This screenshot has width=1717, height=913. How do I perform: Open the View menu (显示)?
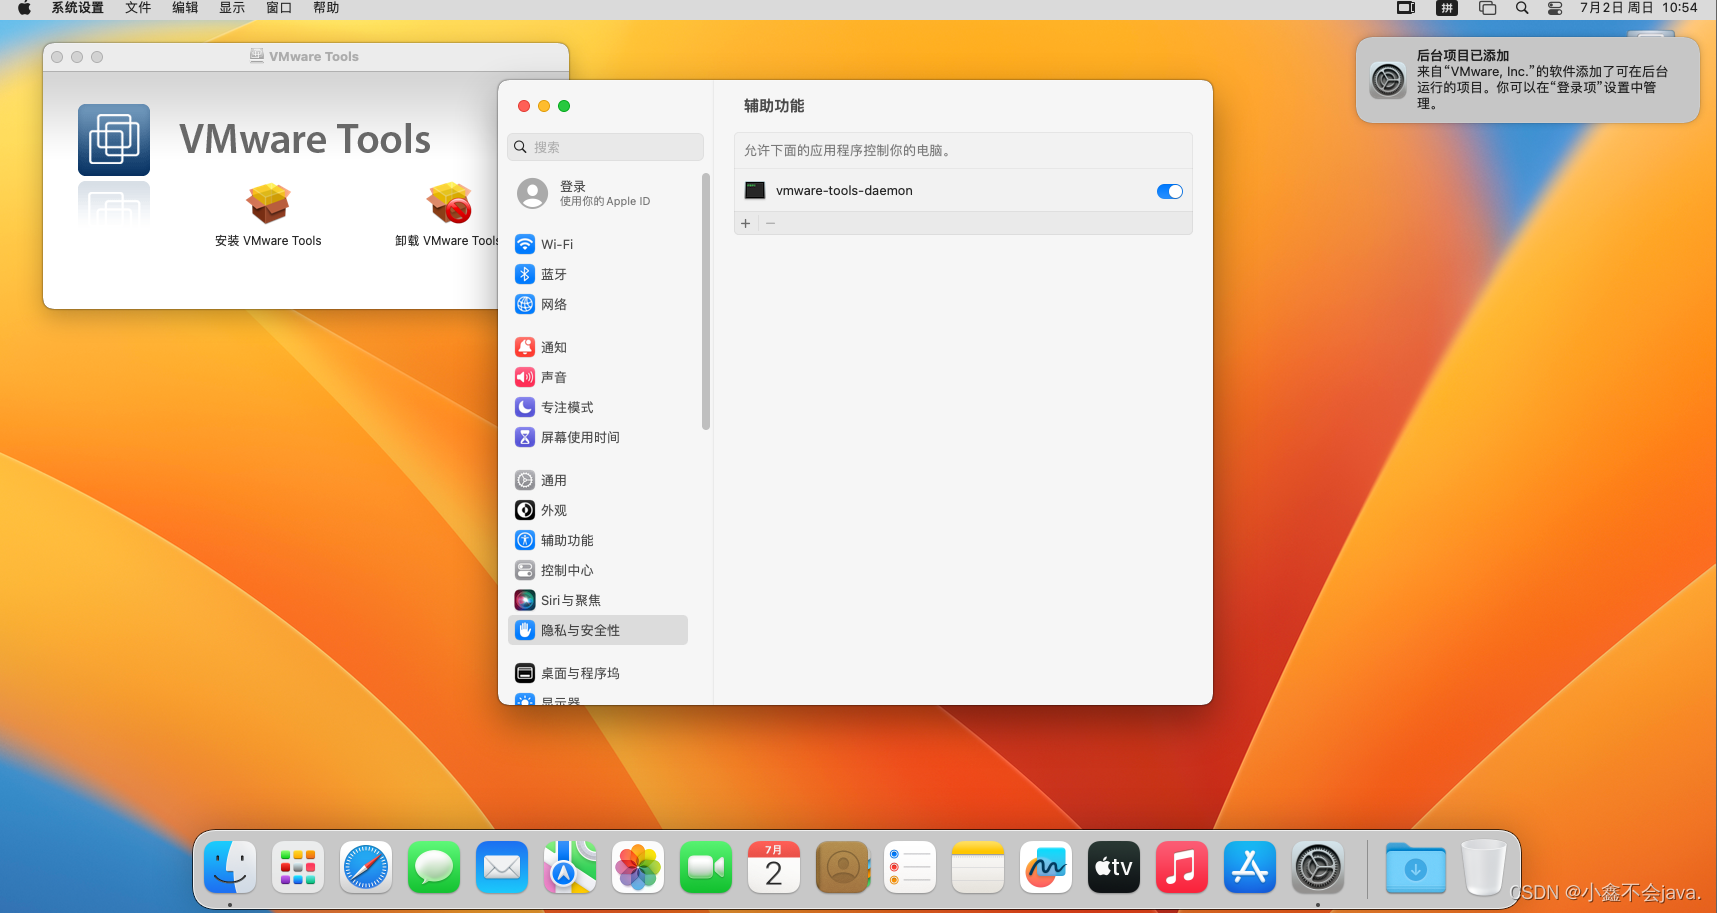(x=232, y=8)
